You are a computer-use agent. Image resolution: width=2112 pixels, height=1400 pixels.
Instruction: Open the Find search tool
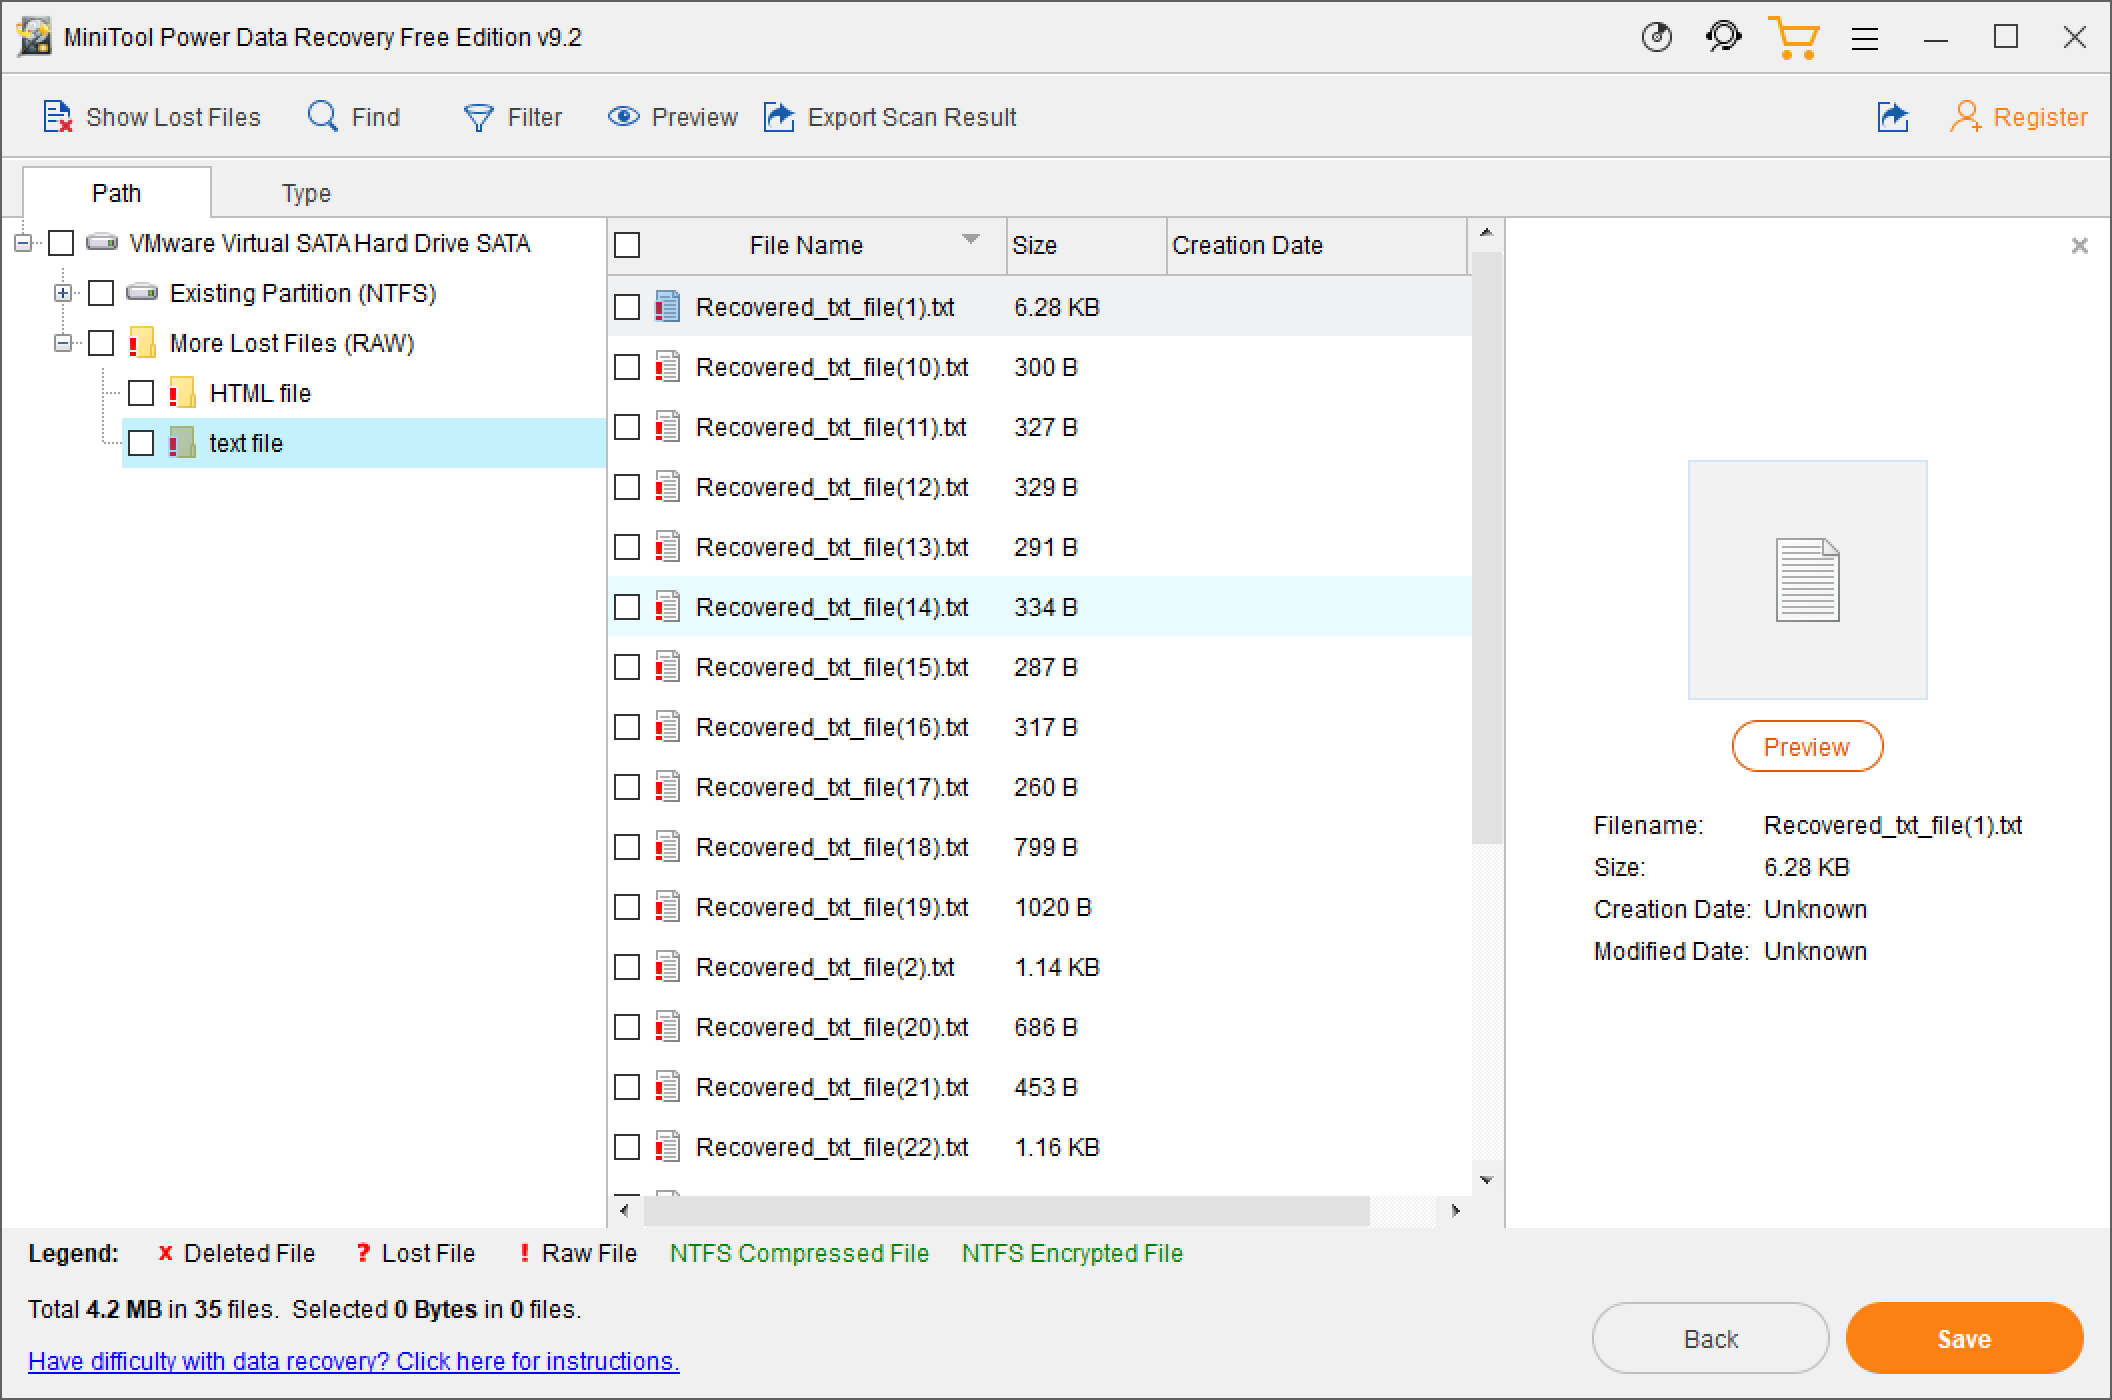(x=322, y=117)
